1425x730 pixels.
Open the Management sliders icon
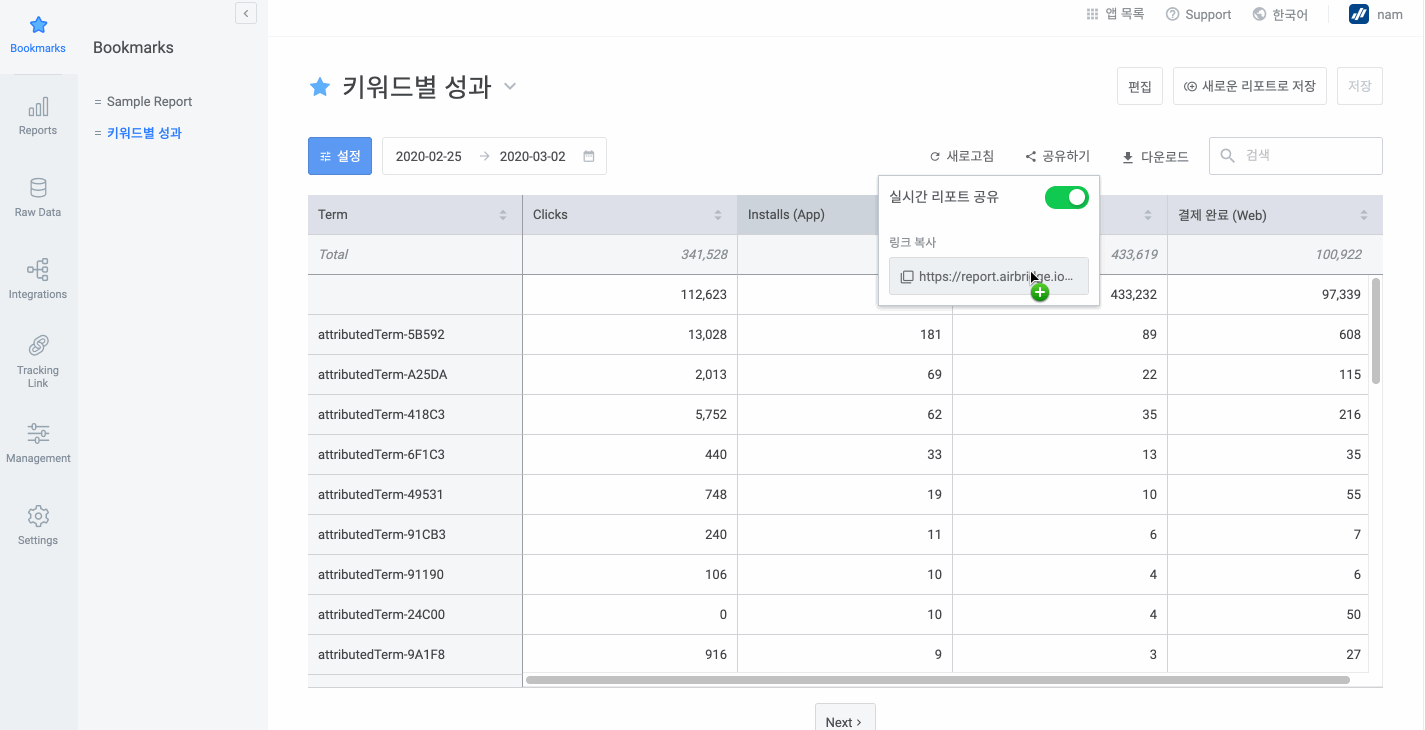38,434
